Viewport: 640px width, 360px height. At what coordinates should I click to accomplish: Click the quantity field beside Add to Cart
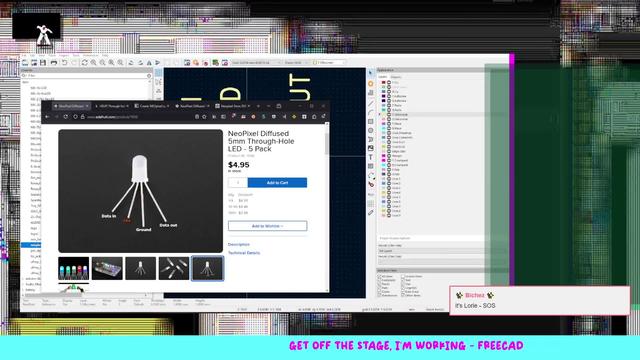[238, 182]
